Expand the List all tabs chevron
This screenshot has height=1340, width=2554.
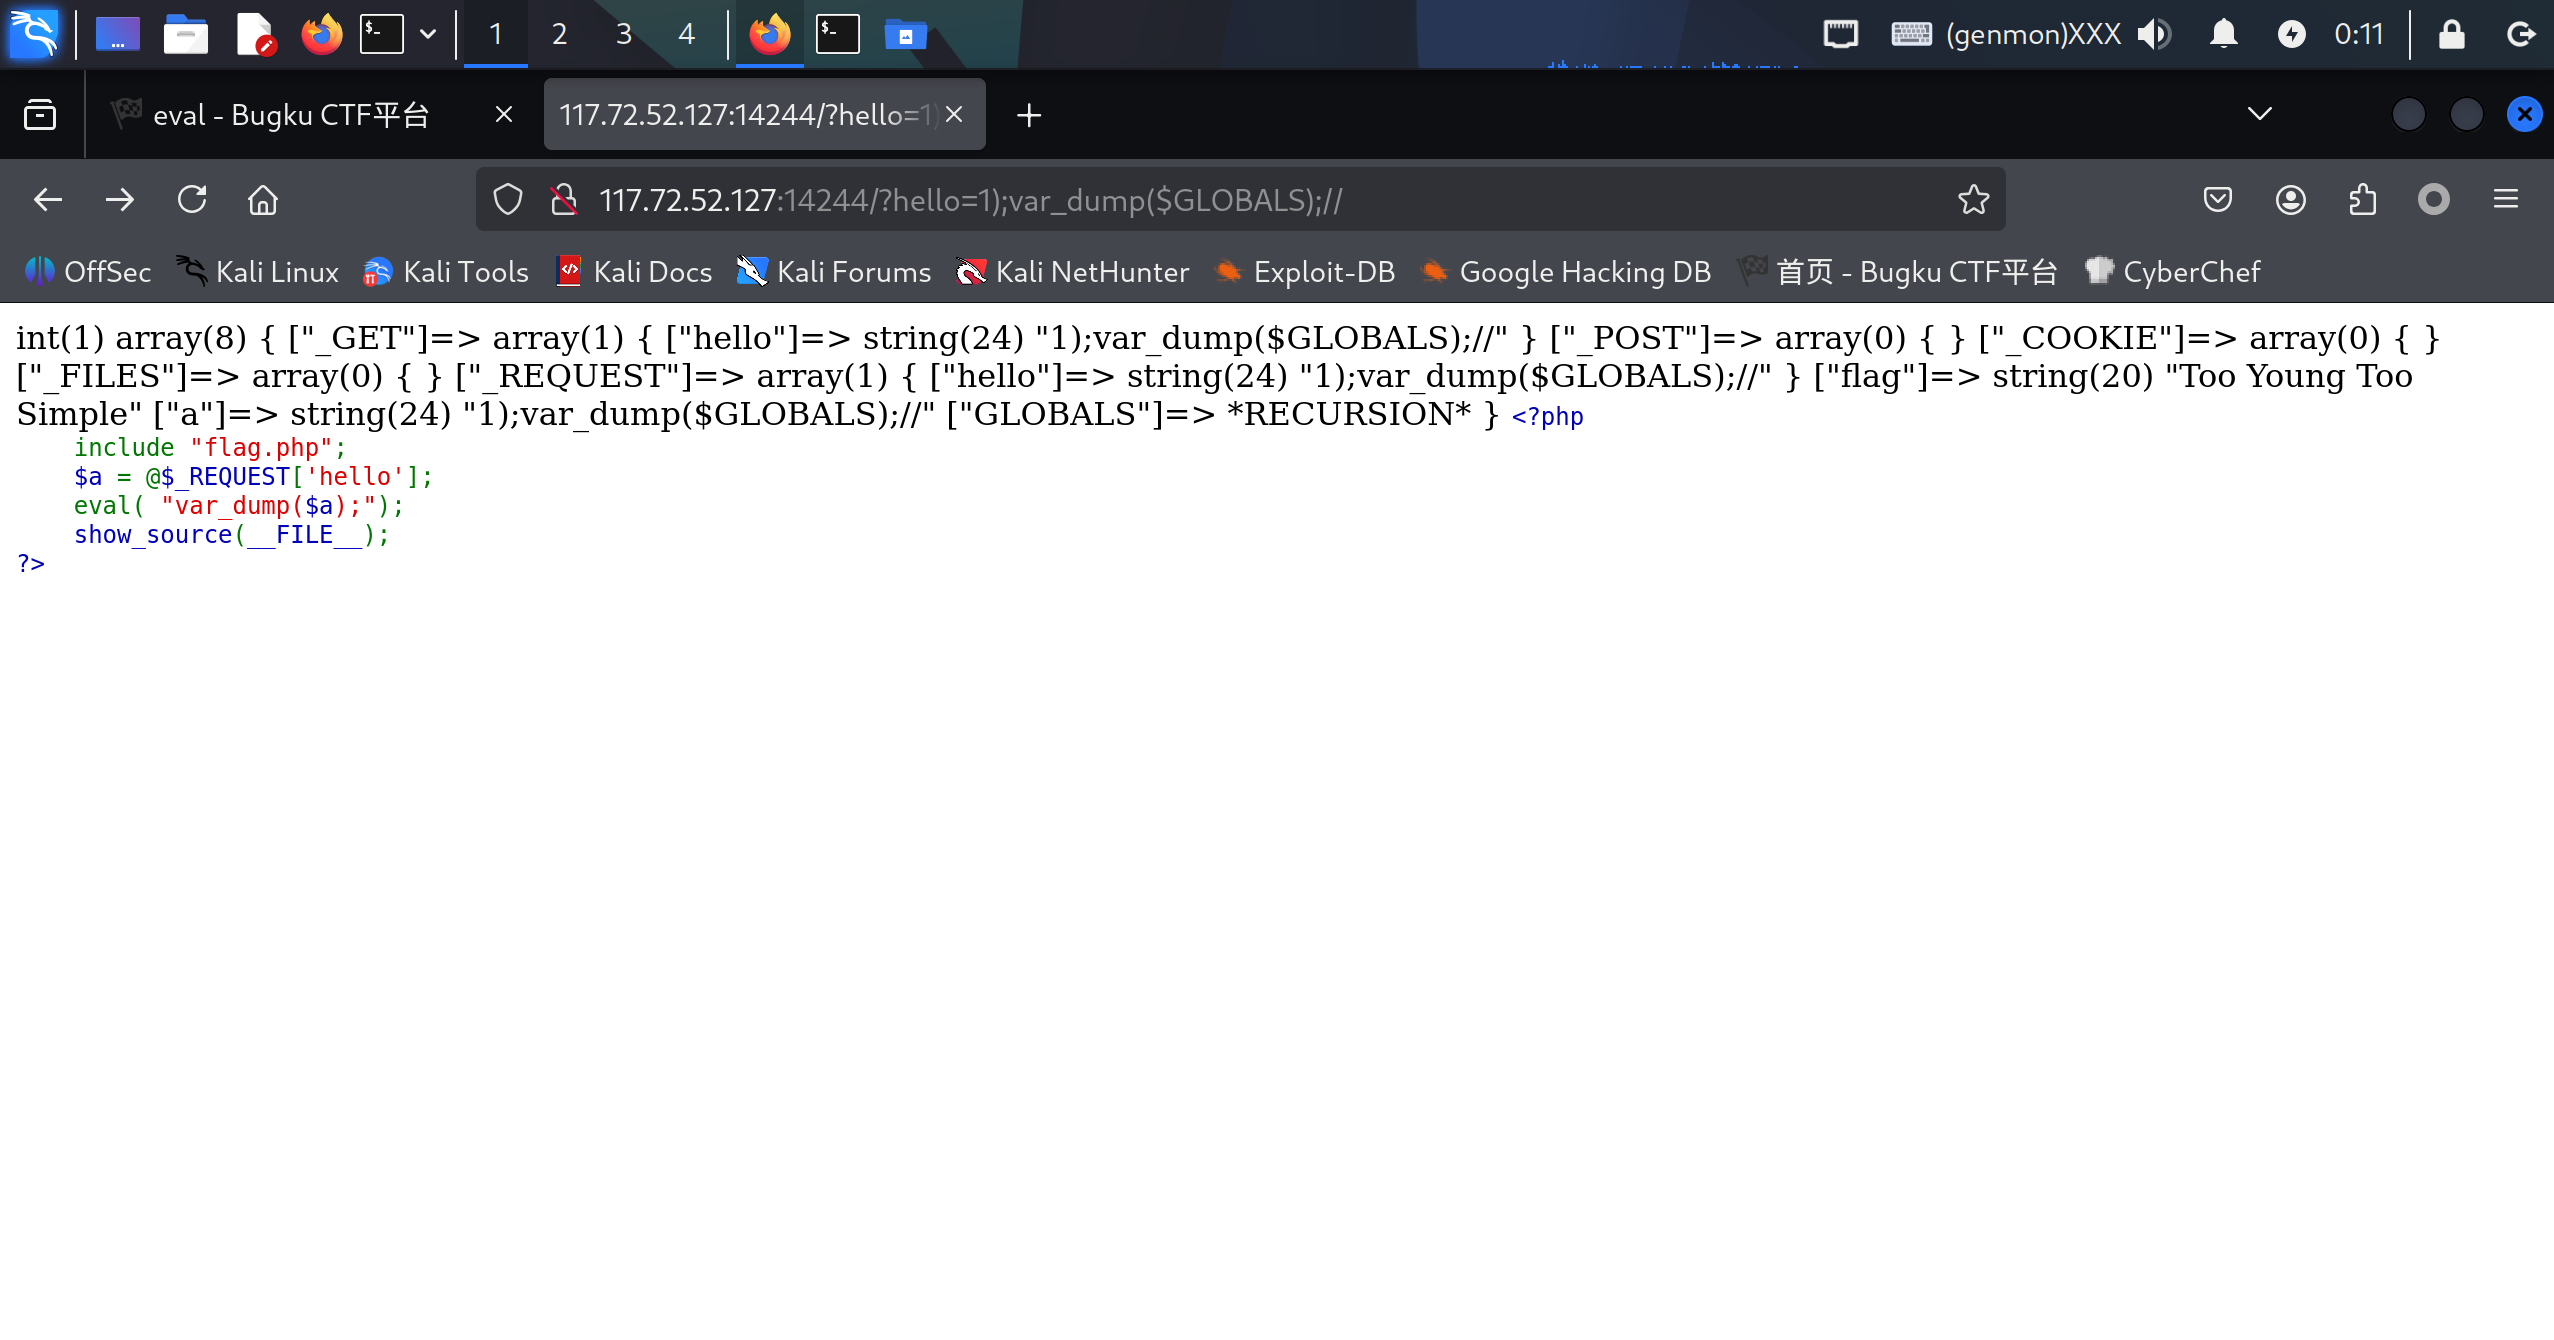[x=2259, y=114]
